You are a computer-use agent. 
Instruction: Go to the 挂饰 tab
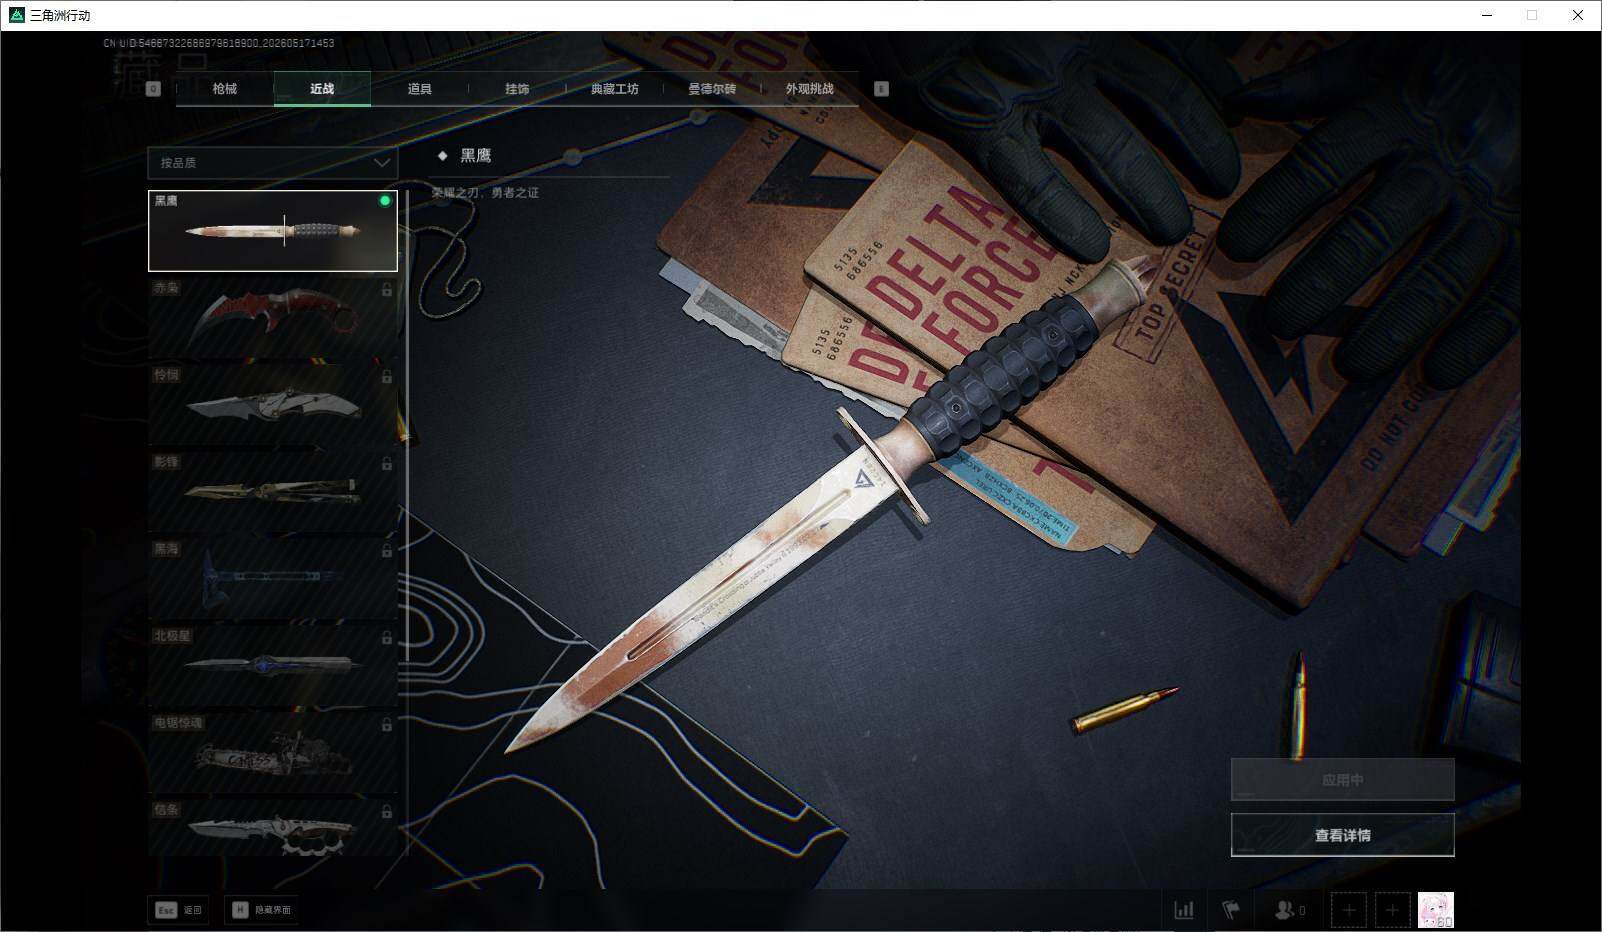pyautogui.click(x=517, y=89)
